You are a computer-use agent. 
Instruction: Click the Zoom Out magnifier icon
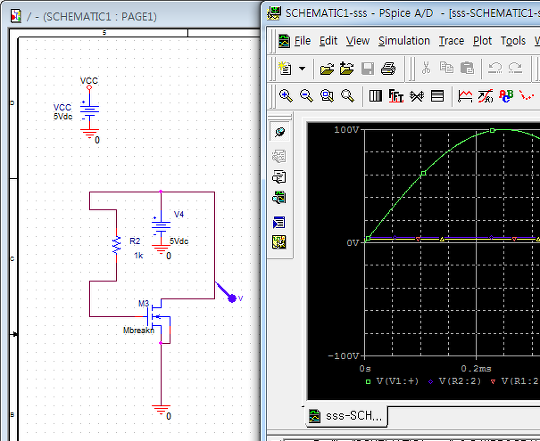click(x=307, y=96)
